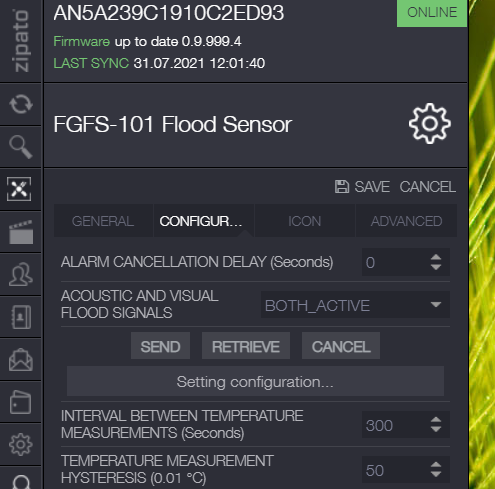Click the LAST SYNC timestamp 31.07.2021 12:01:40
Image resolution: width=495 pixels, height=489 pixels.
pos(199,63)
